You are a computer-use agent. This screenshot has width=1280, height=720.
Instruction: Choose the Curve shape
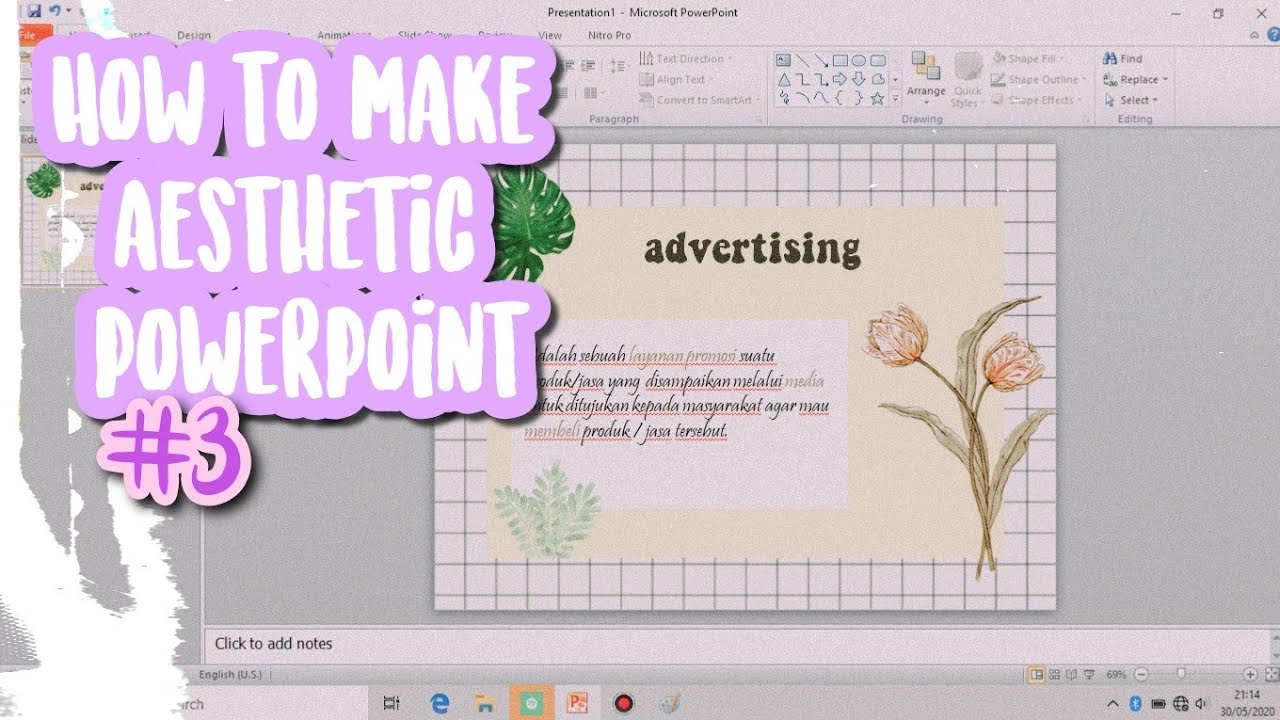point(822,98)
